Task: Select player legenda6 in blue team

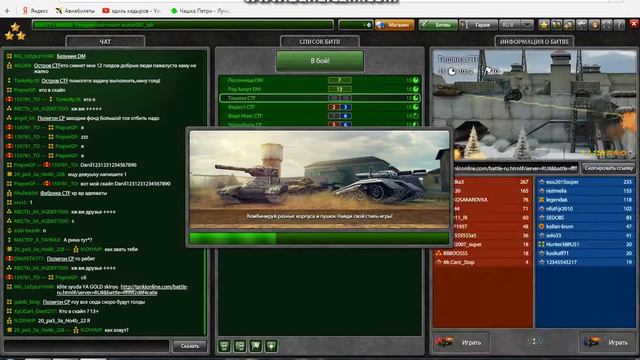Action: coord(586,200)
